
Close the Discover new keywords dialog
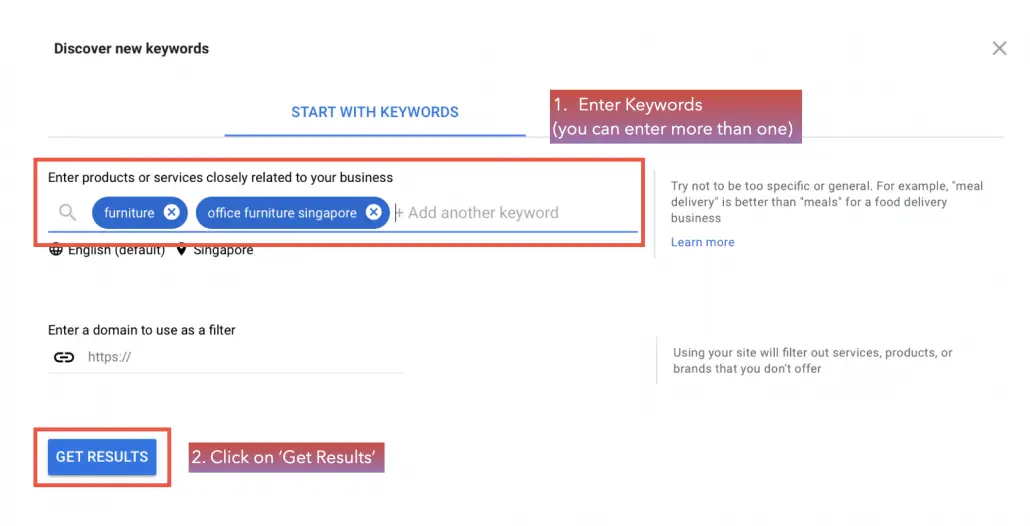(999, 48)
